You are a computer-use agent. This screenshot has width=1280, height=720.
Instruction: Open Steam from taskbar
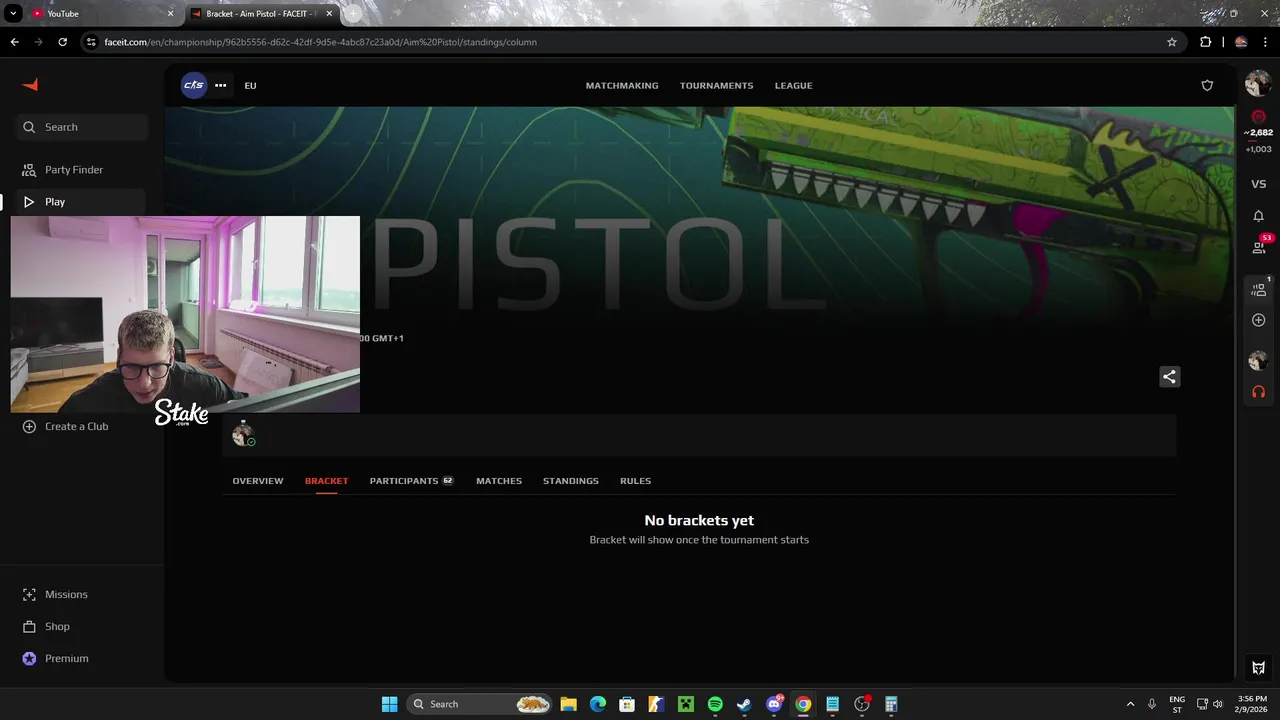pos(744,704)
